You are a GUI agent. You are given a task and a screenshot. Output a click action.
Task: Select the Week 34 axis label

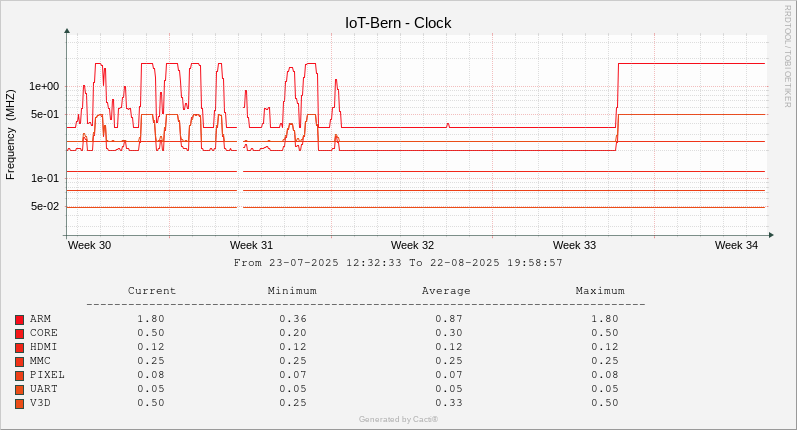pos(736,245)
